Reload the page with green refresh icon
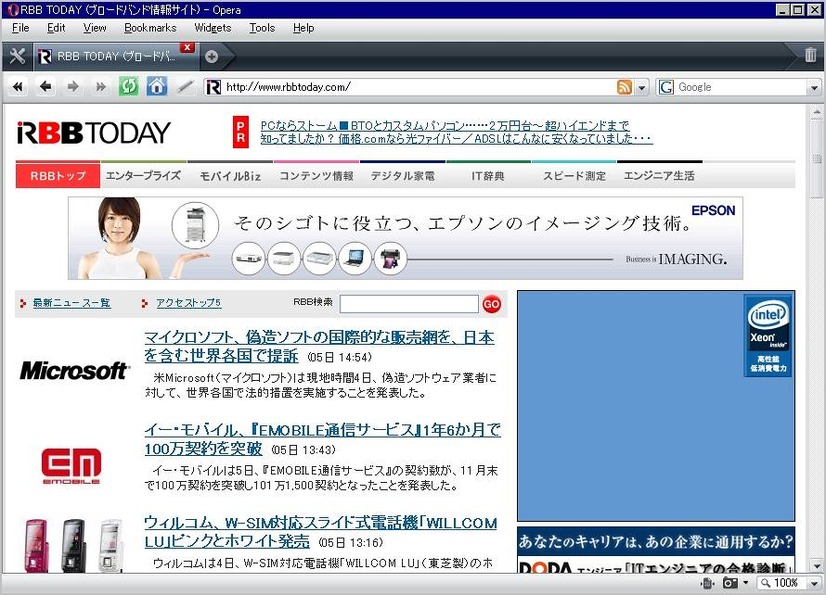Viewport: 826px width, 595px height. (129, 86)
